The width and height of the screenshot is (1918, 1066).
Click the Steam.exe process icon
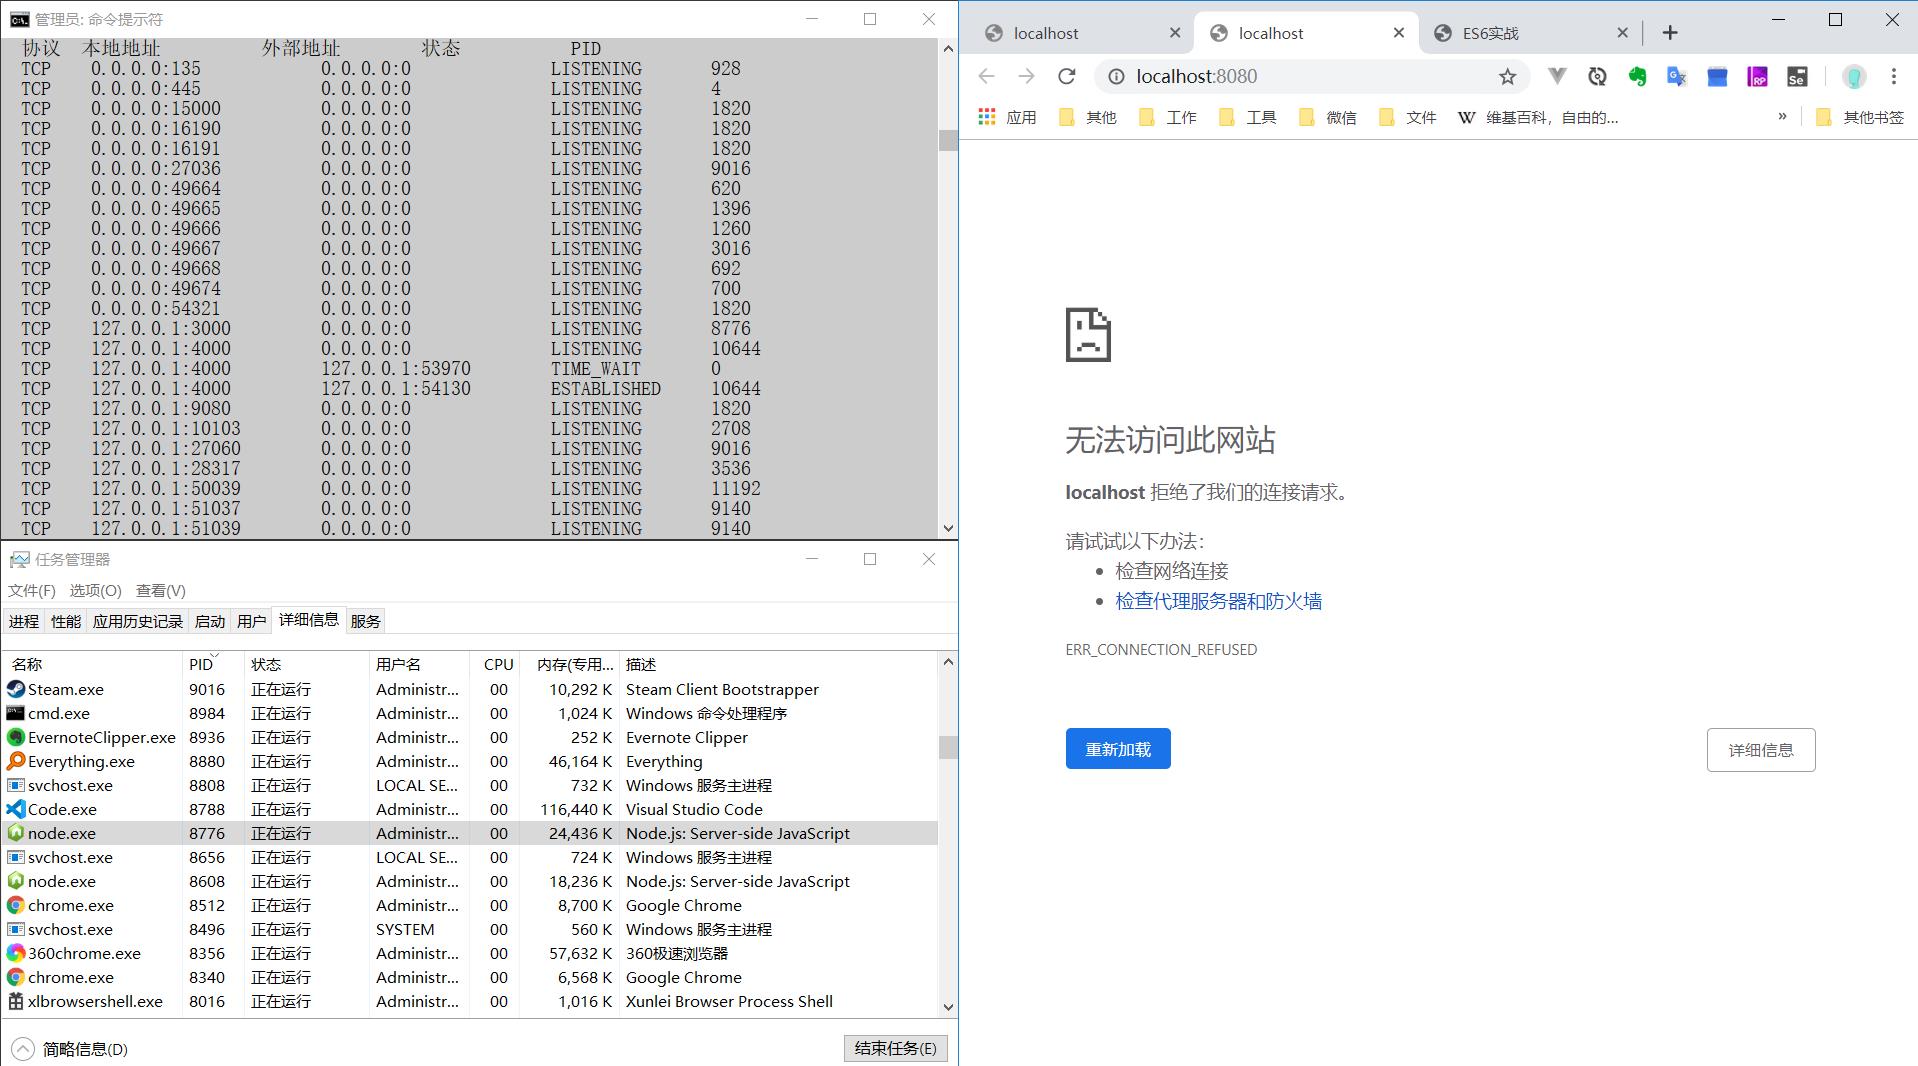pyautogui.click(x=16, y=689)
